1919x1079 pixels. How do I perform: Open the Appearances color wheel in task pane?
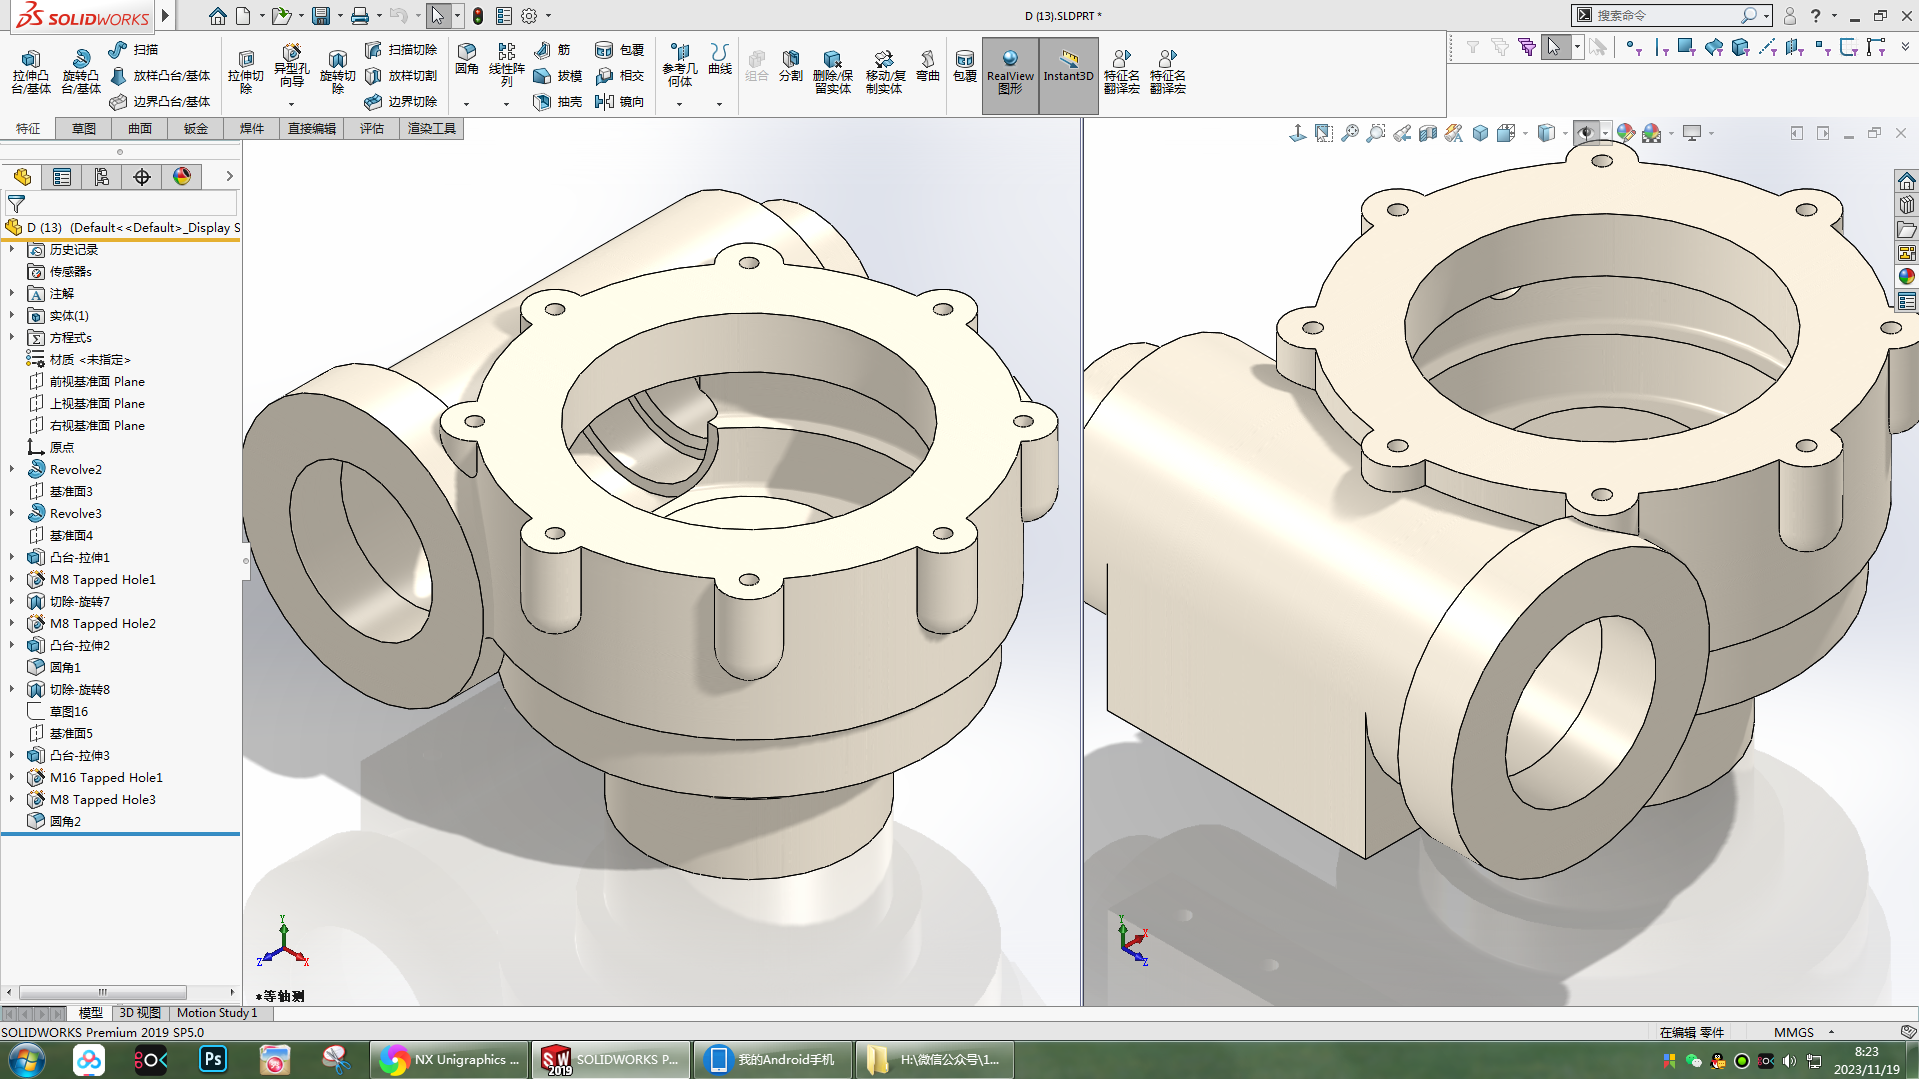point(1906,276)
